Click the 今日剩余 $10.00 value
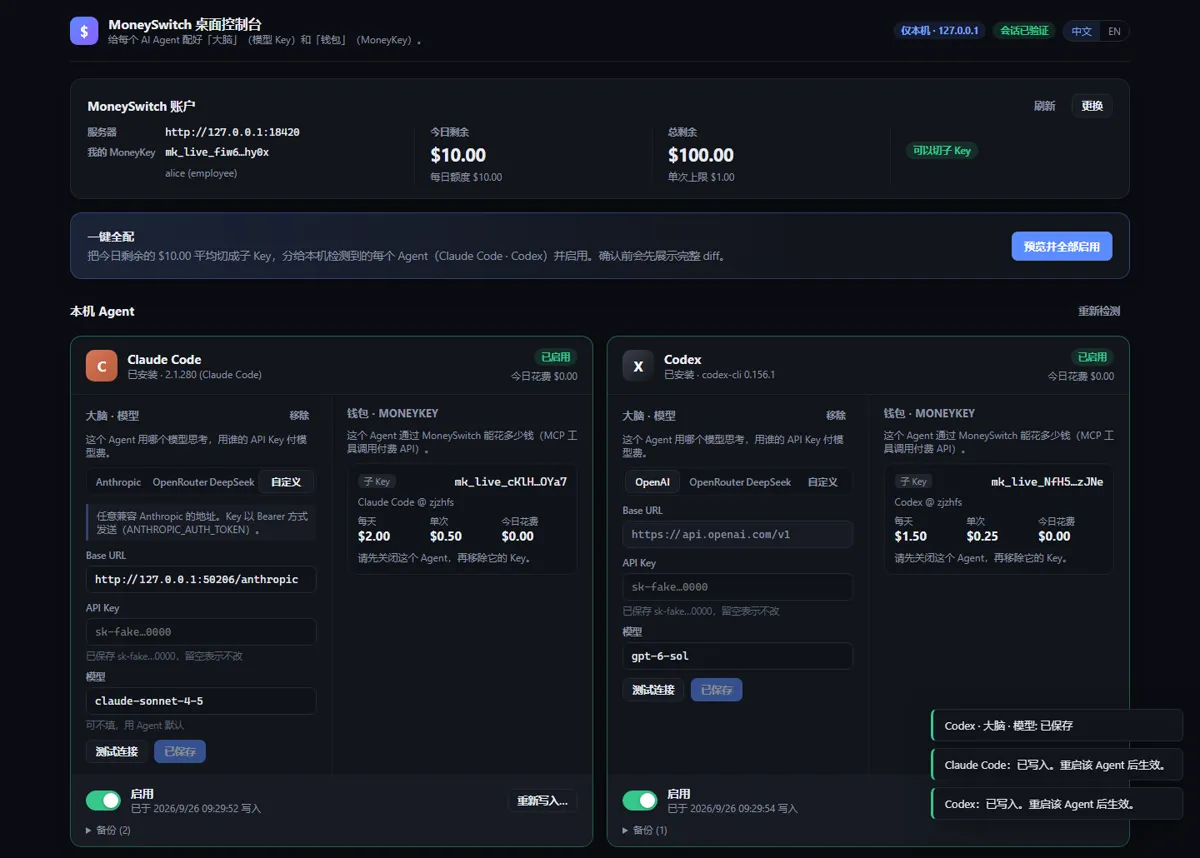The height and width of the screenshot is (858, 1200). click(x=458, y=155)
